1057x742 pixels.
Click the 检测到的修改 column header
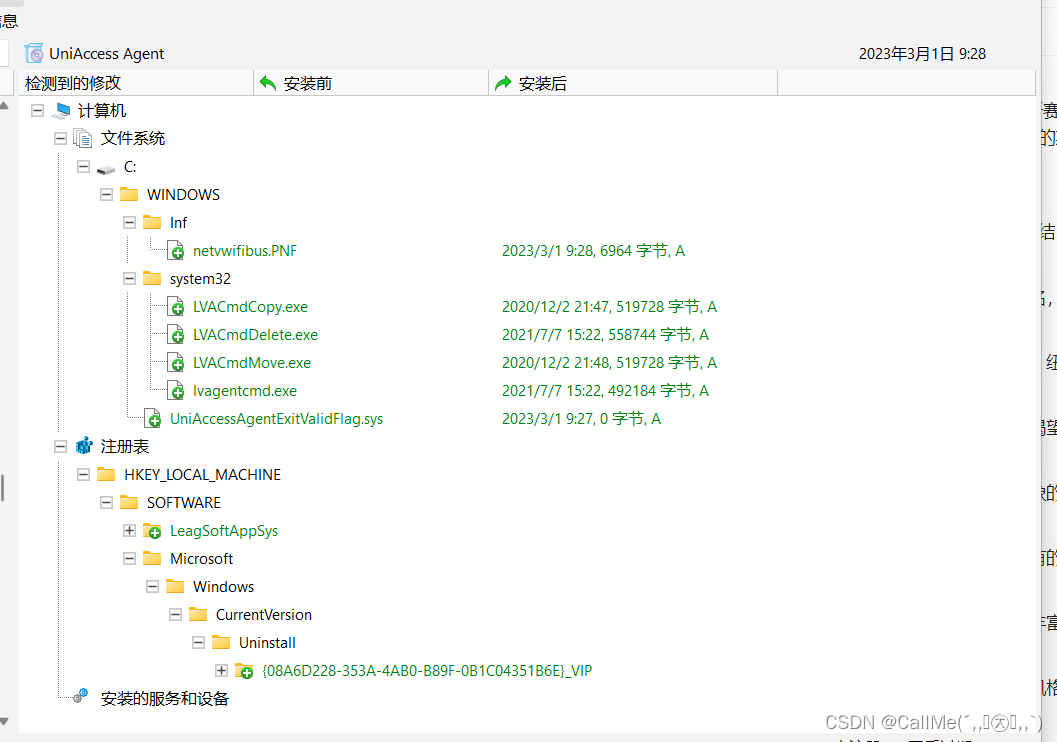click(134, 83)
